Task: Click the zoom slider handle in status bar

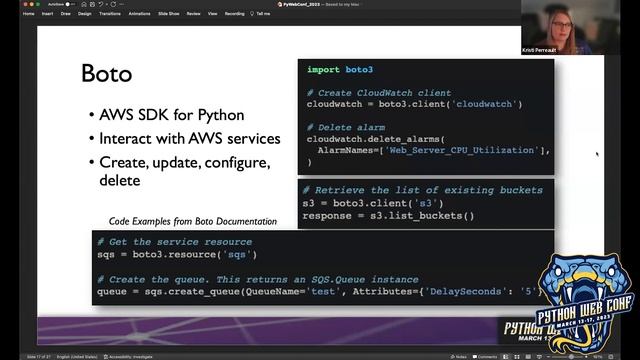Action: point(571,357)
